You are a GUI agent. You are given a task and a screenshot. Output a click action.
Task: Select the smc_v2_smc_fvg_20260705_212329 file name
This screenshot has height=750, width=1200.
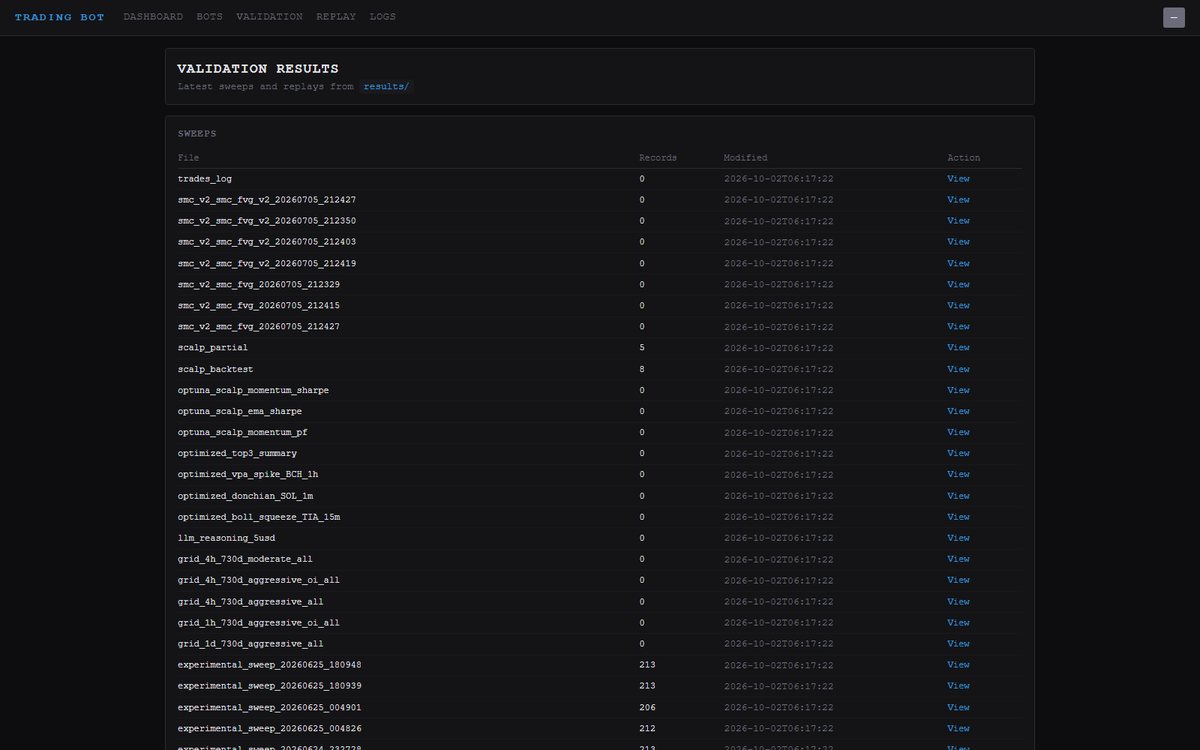tap(259, 285)
